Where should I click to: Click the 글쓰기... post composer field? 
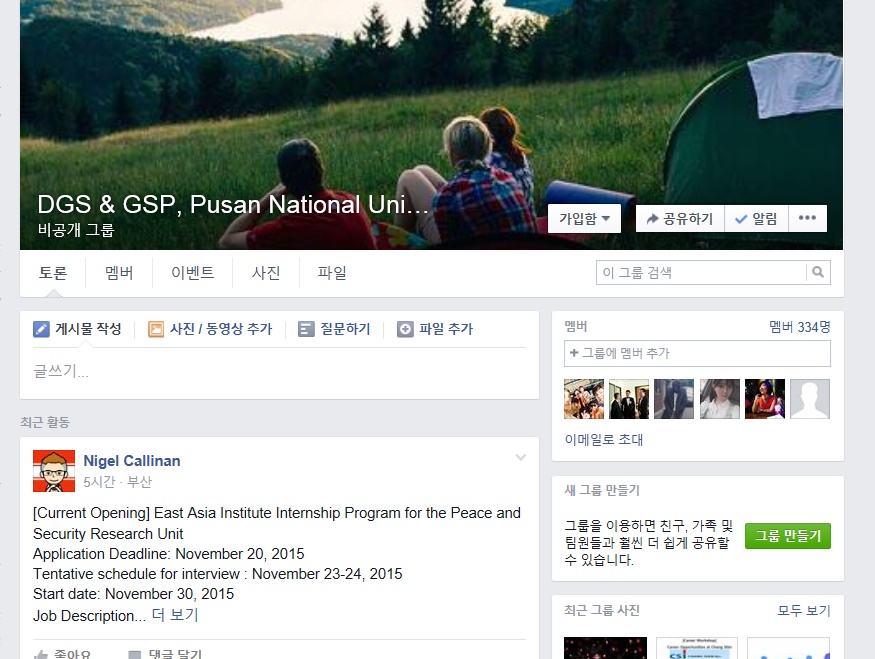click(x=279, y=371)
